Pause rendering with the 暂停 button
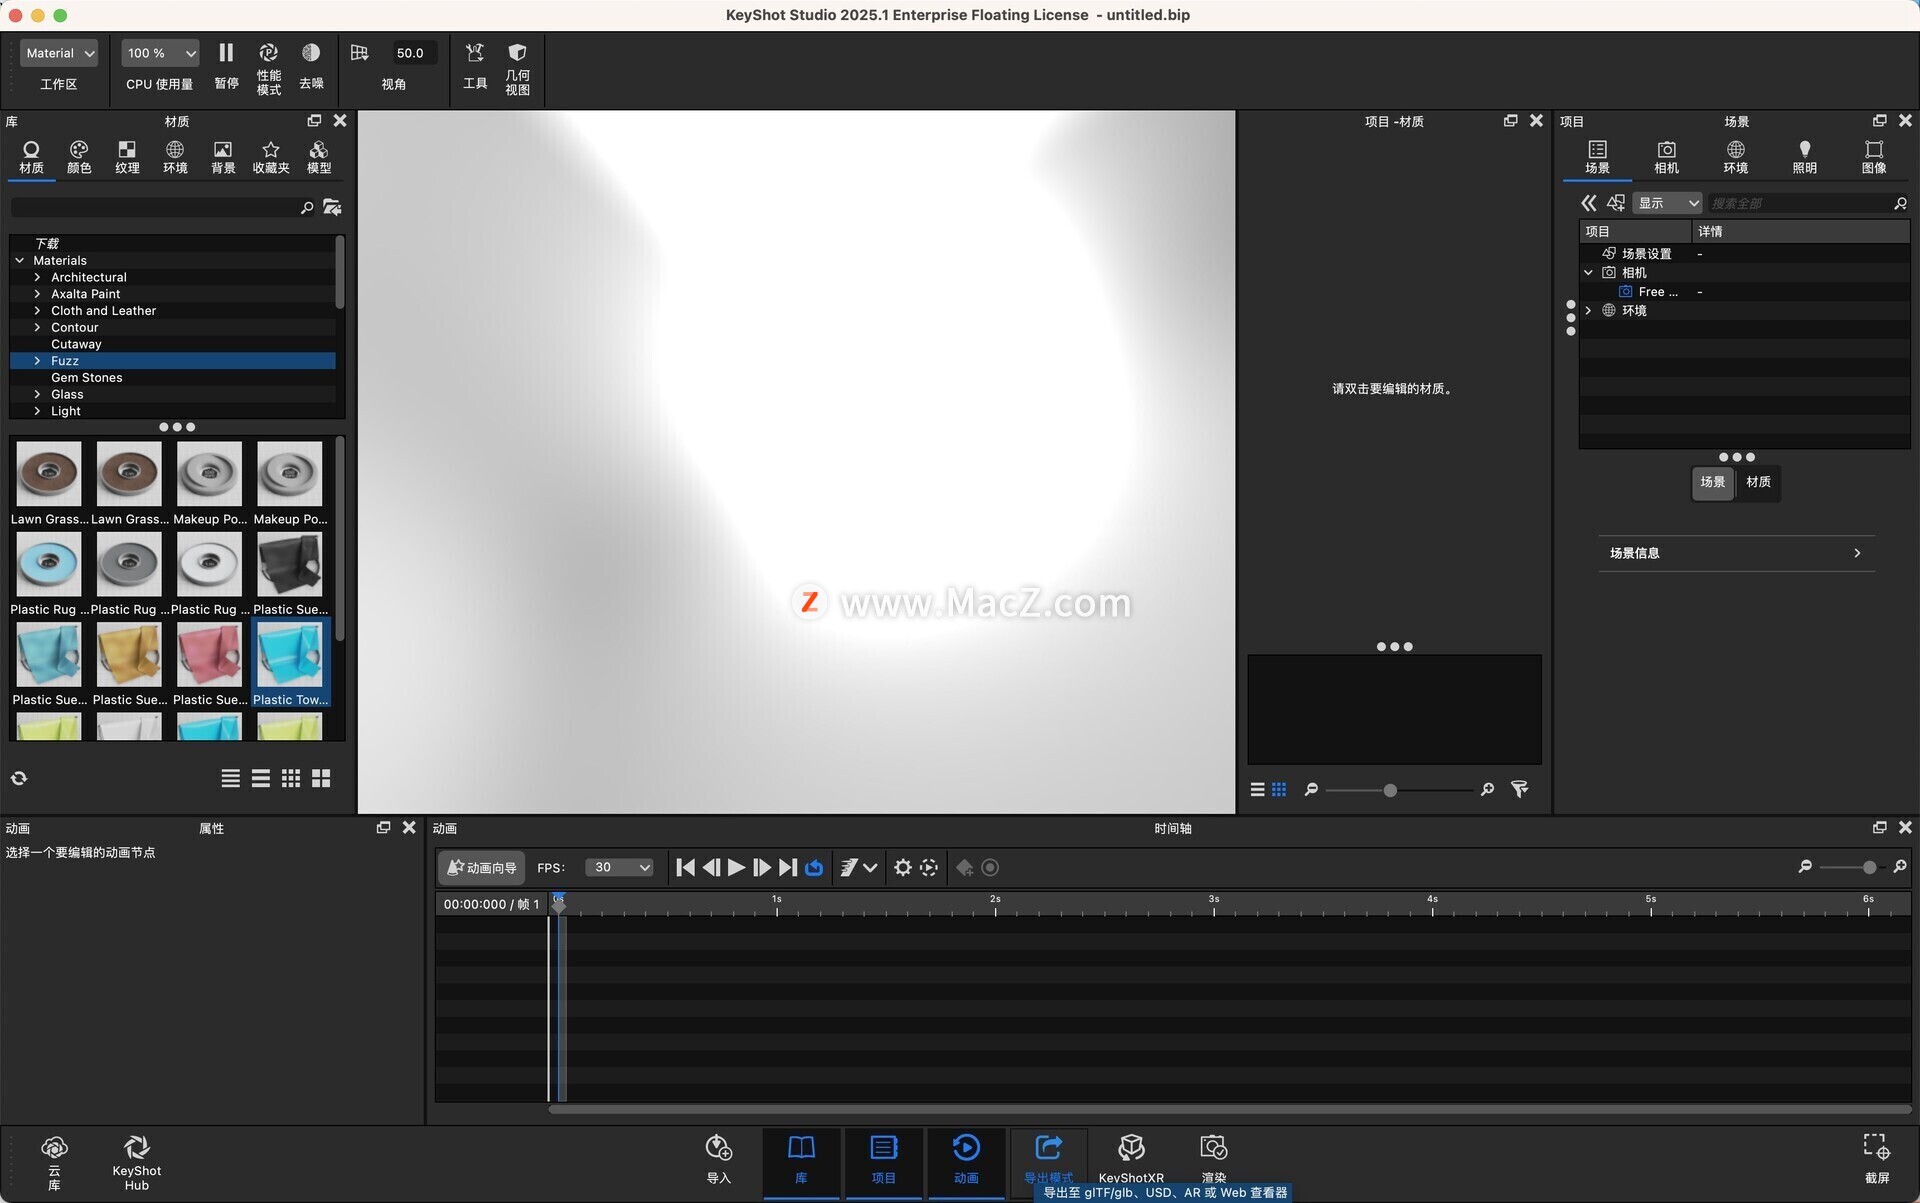Screen dimensions: 1920x1203 226,66
